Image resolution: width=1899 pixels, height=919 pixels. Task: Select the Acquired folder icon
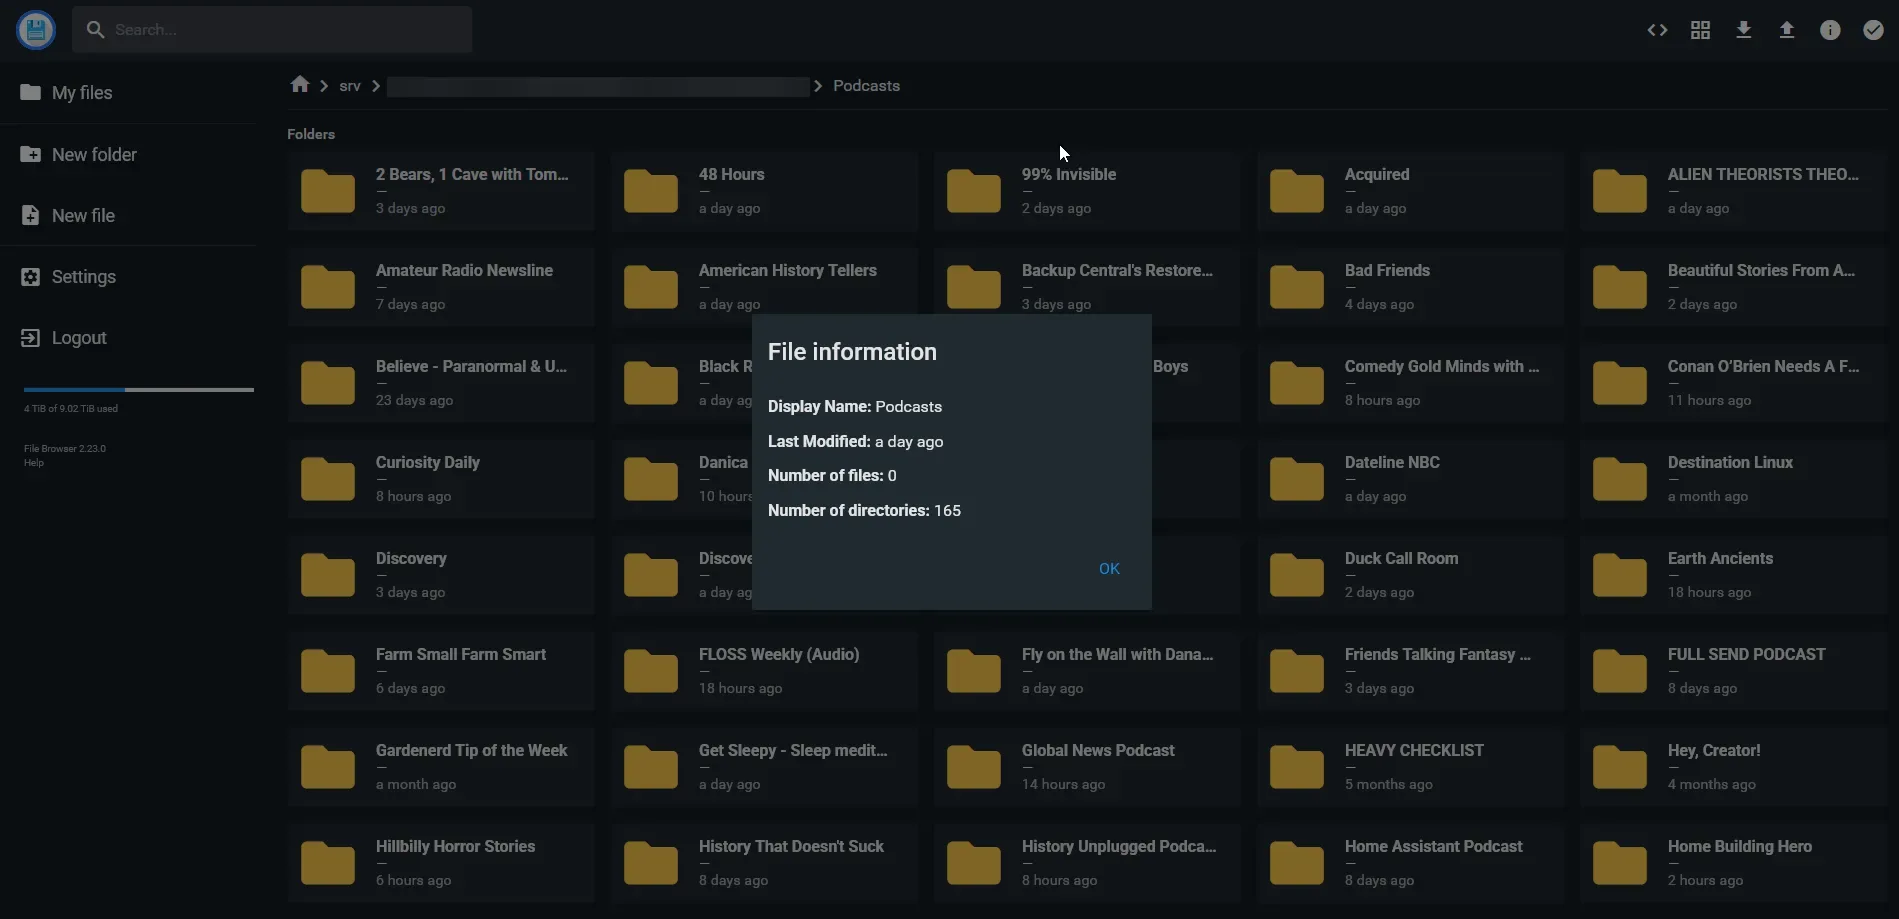click(x=1297, y=191)
